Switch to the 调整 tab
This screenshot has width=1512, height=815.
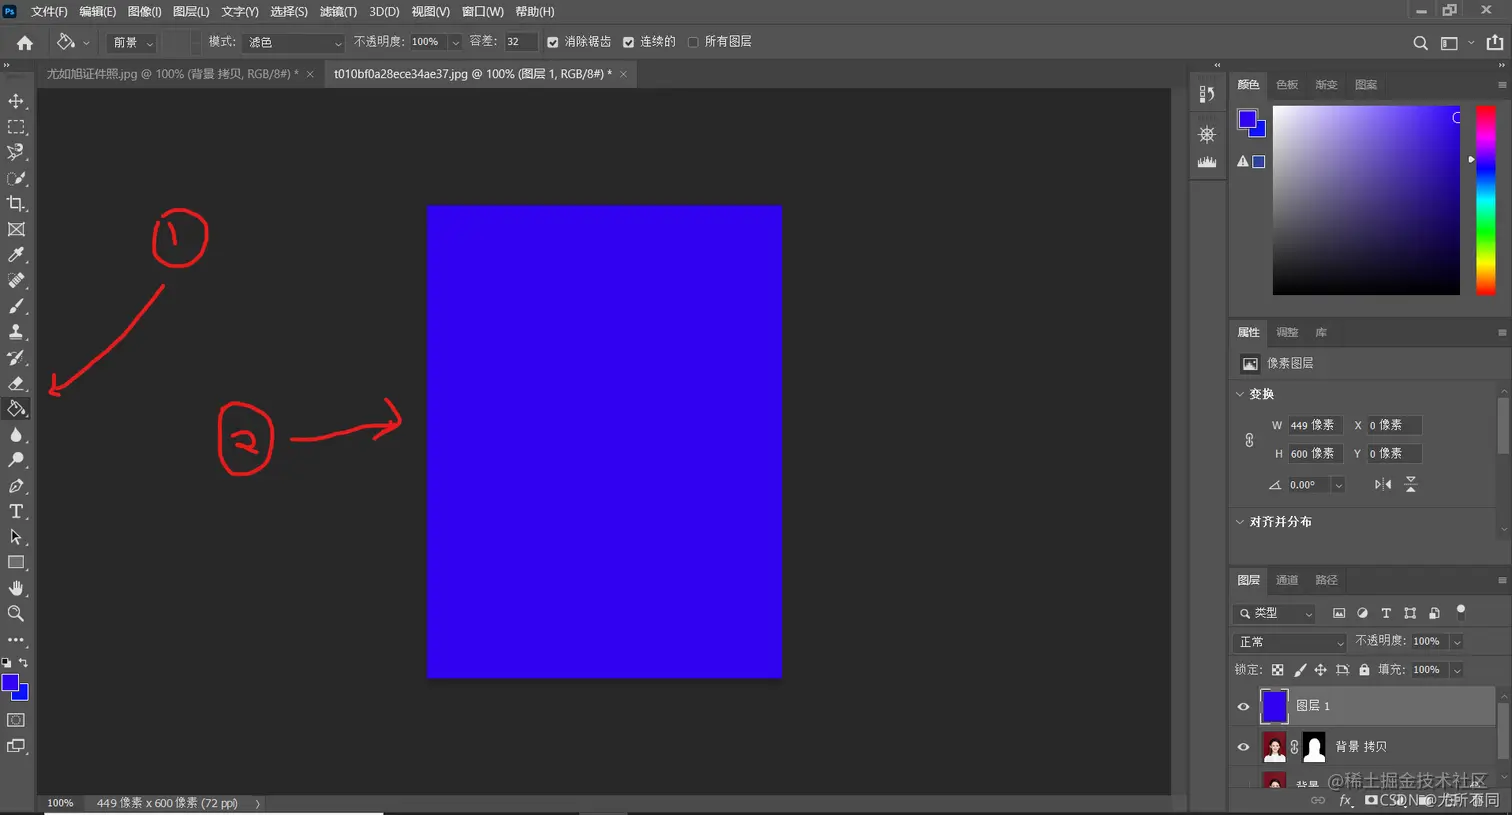1287,332
